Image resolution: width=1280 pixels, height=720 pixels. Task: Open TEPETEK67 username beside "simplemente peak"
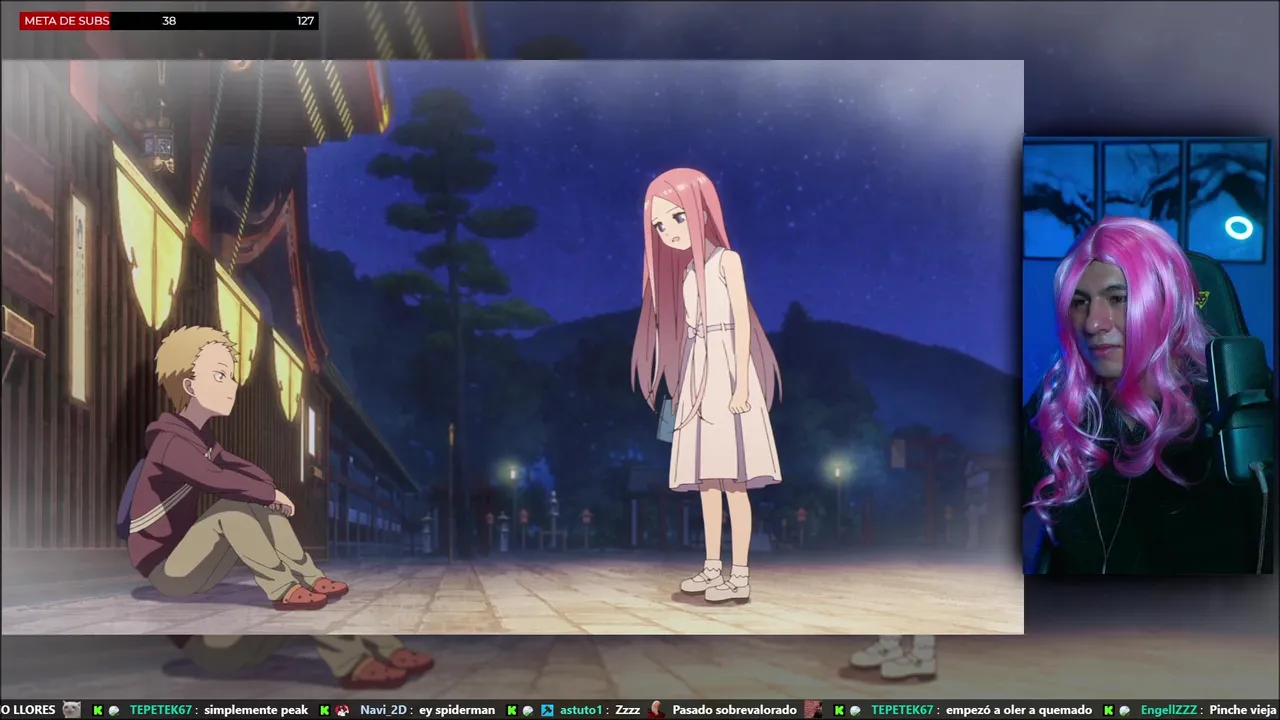coord(162,710)
